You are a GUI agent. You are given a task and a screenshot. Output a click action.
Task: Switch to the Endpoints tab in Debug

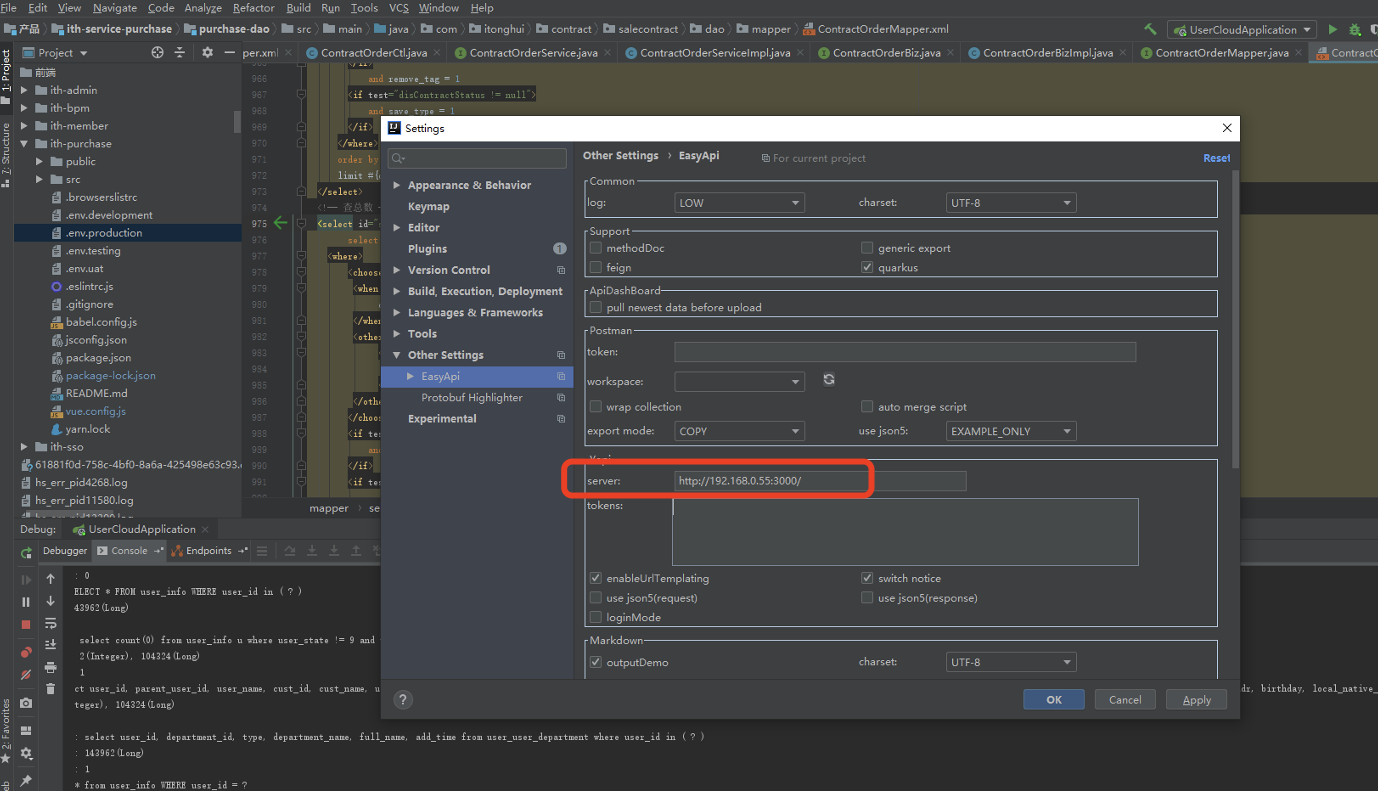(208, 551)
